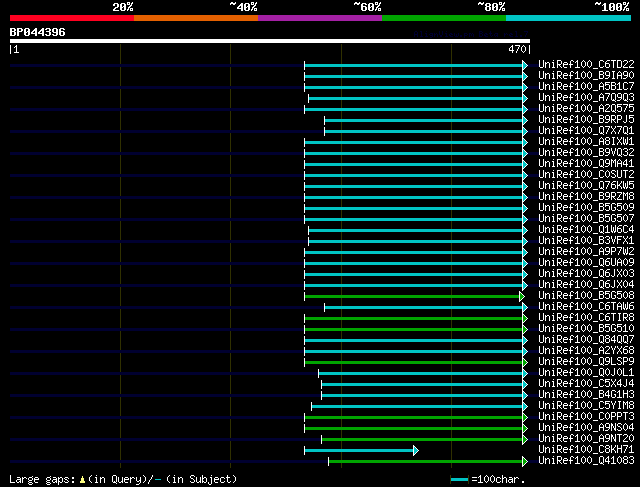
Task: Click the UniRef100_C5YIM8 label
Action: (586, 406)
